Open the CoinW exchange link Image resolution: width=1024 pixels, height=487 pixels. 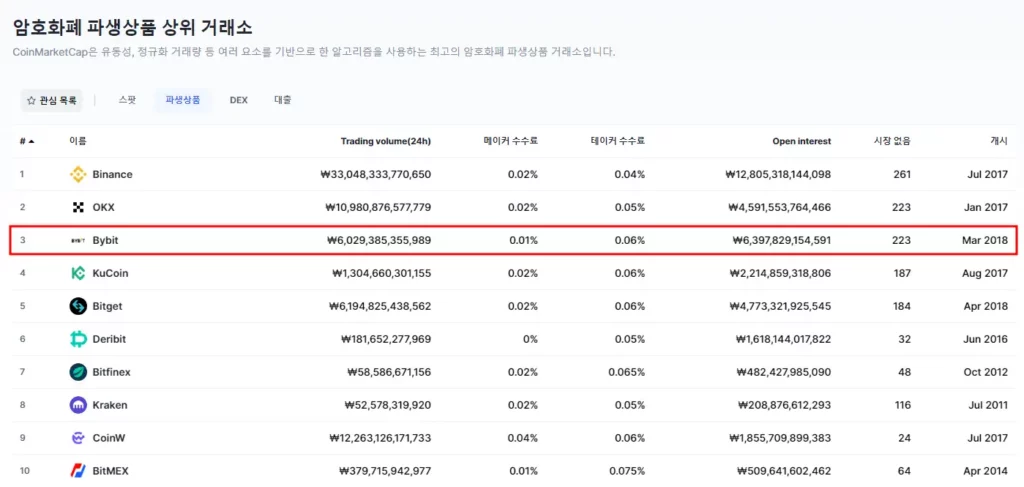[x=108, y=438]
